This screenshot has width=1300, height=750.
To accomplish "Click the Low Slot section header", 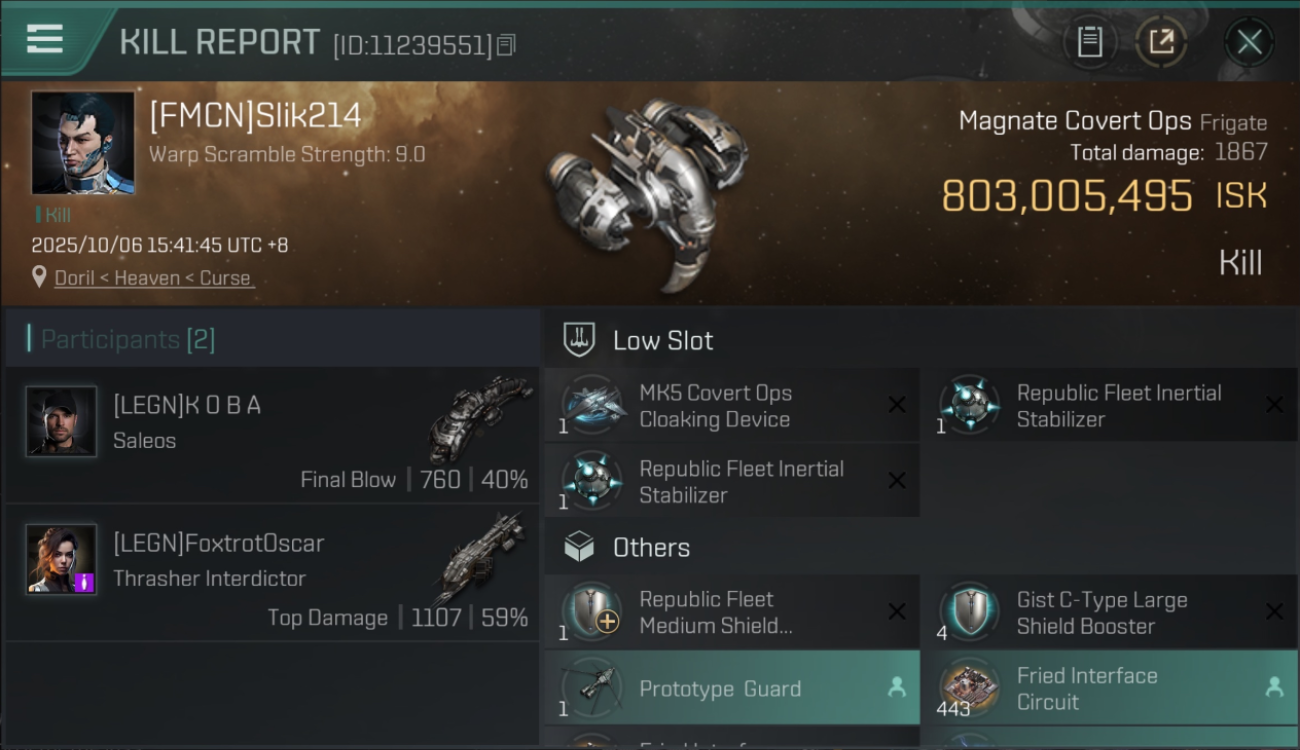I will [x=663, y=340].
